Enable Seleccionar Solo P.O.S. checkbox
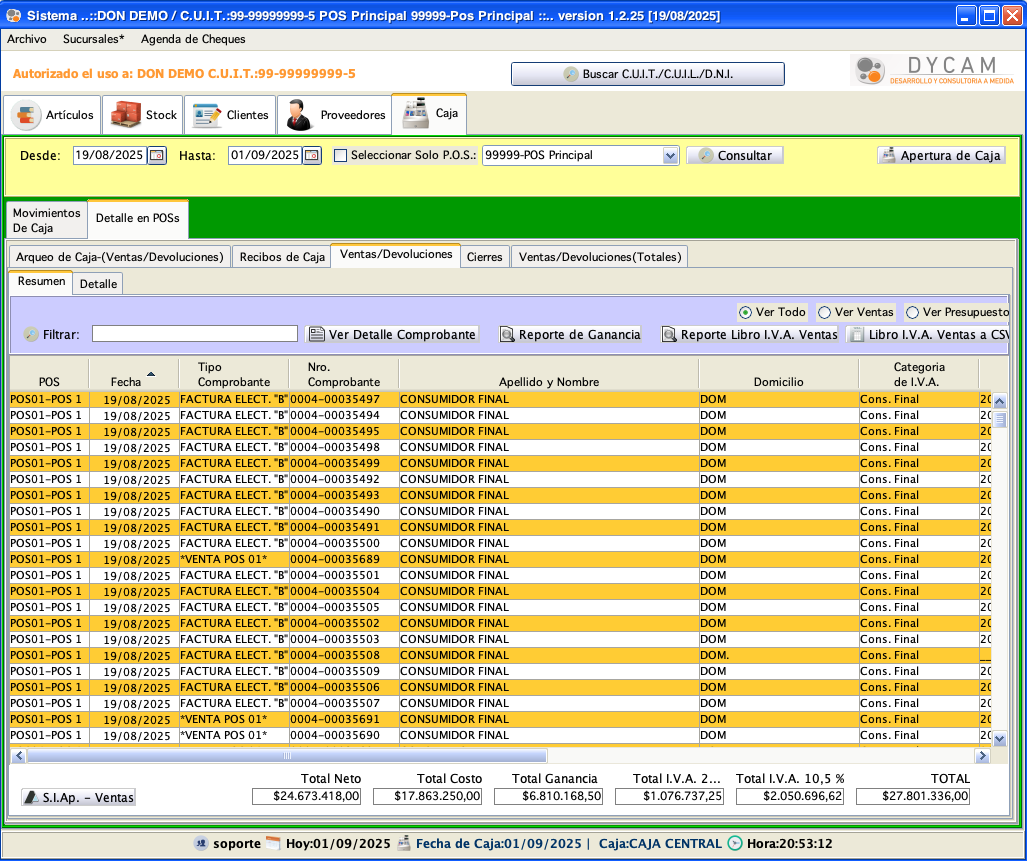Screen dimensions: 1027x861 (340, 155)
